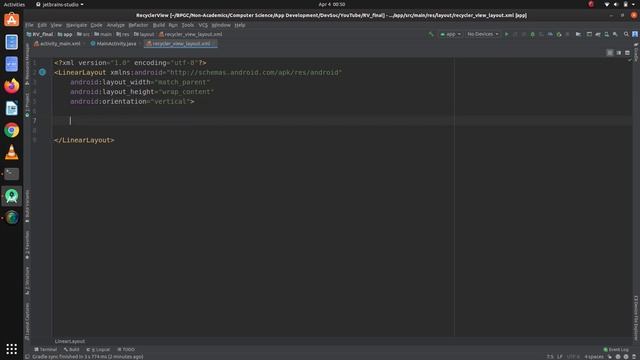Open Favorites side panel
Screen dimensions: 640x360
27,245
